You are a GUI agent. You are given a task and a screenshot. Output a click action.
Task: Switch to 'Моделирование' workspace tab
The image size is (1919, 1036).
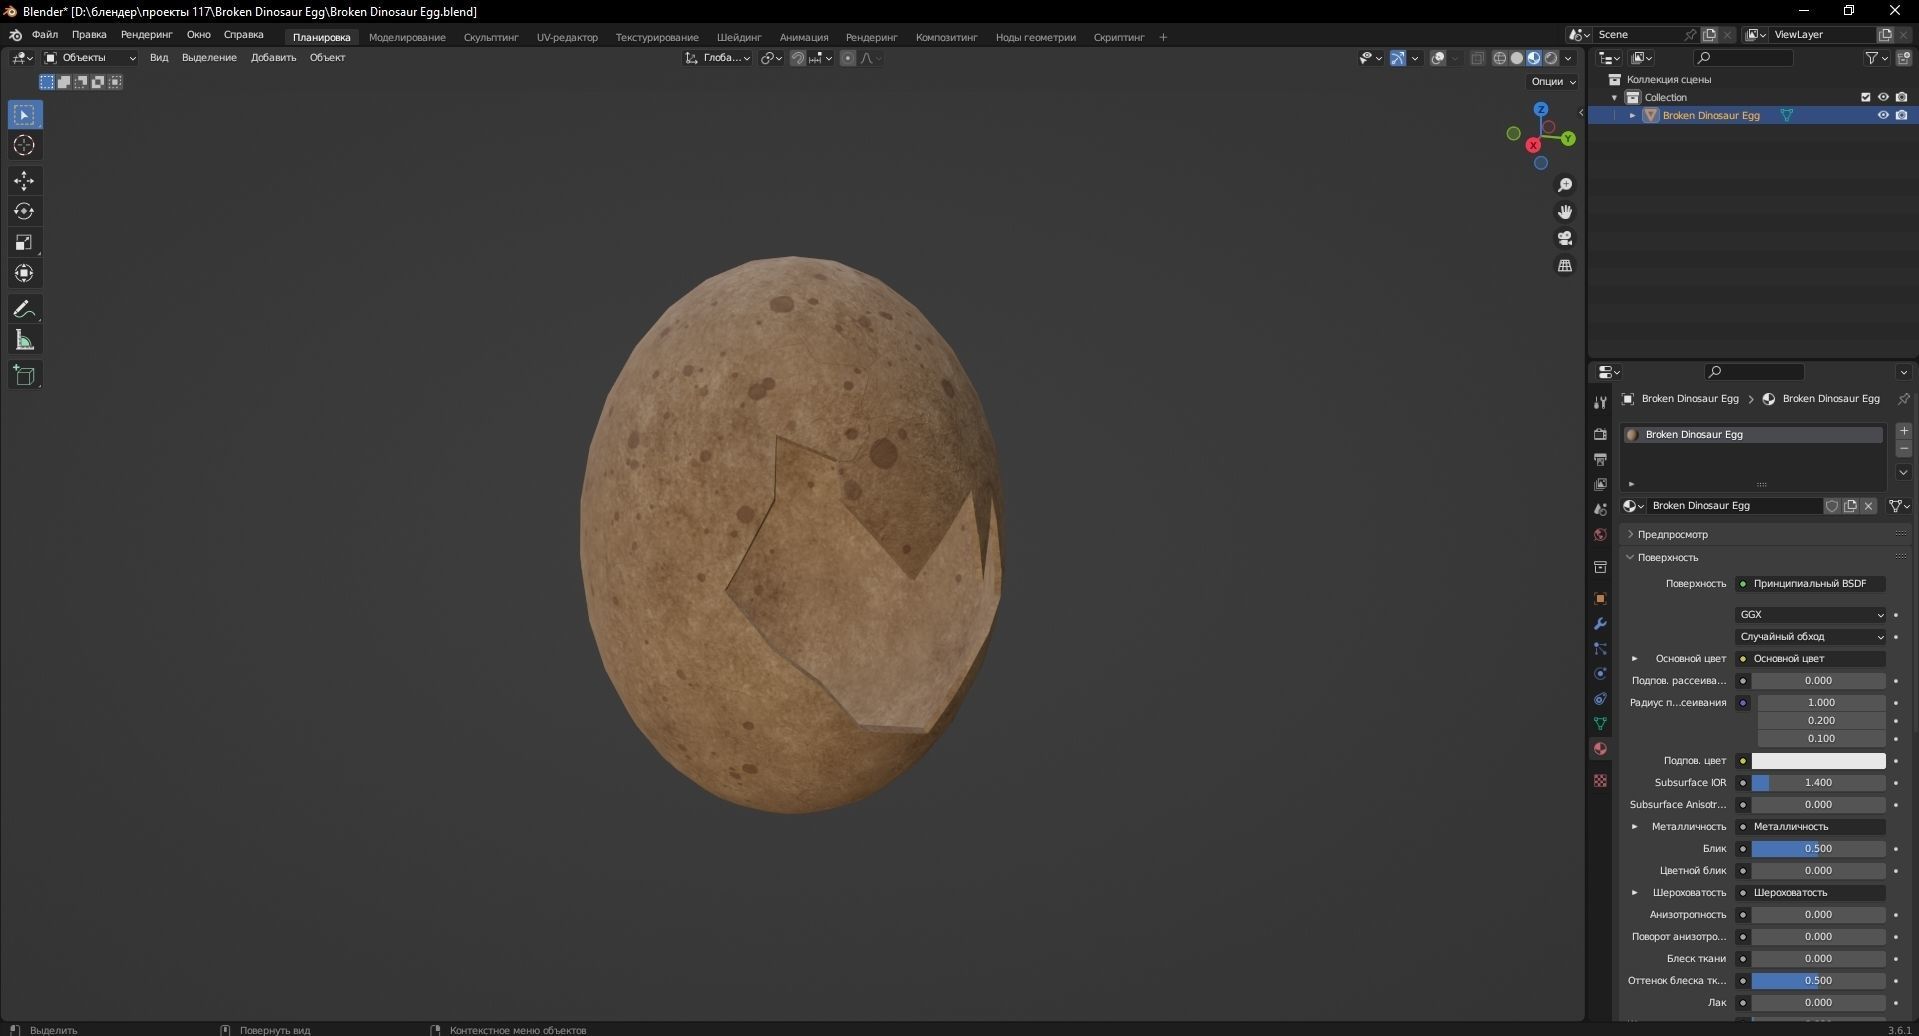coord(407,37)
